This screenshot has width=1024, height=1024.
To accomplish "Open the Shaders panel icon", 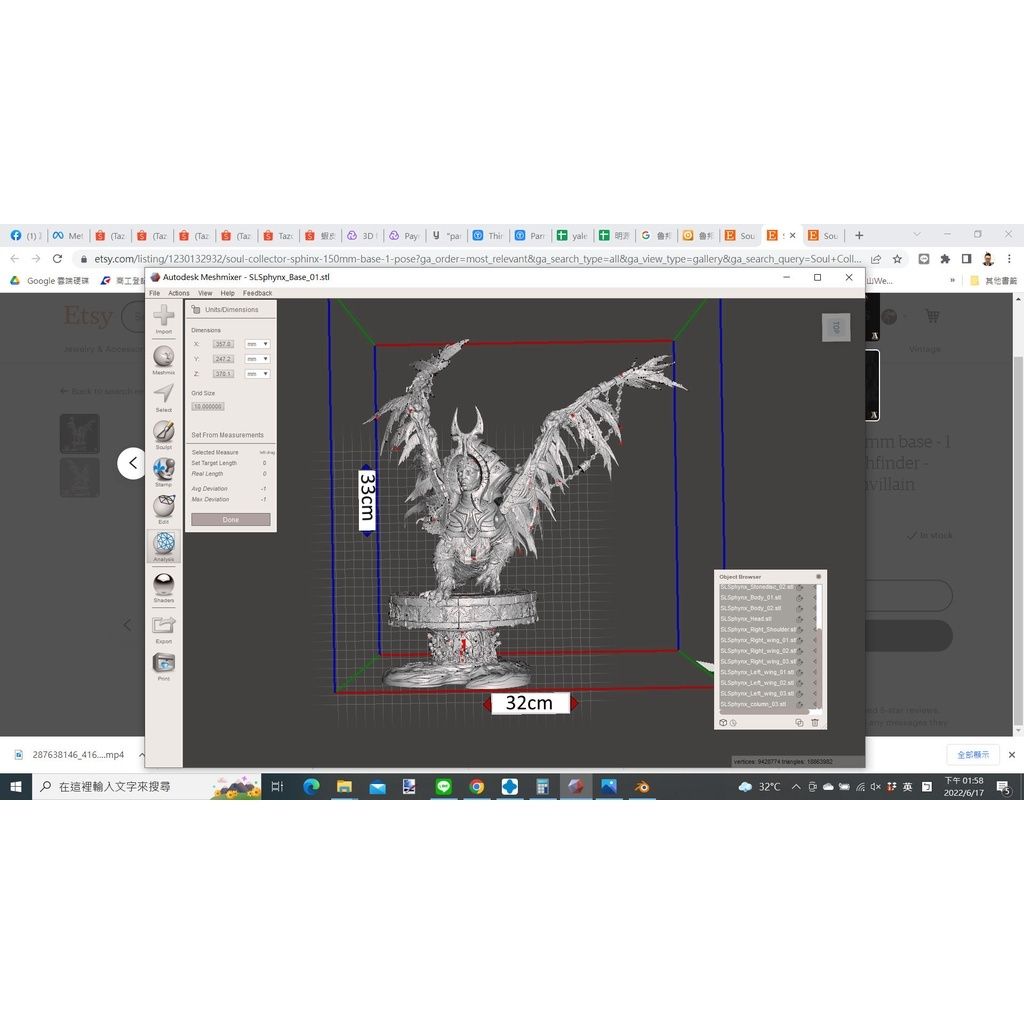I will coord(163,585).
